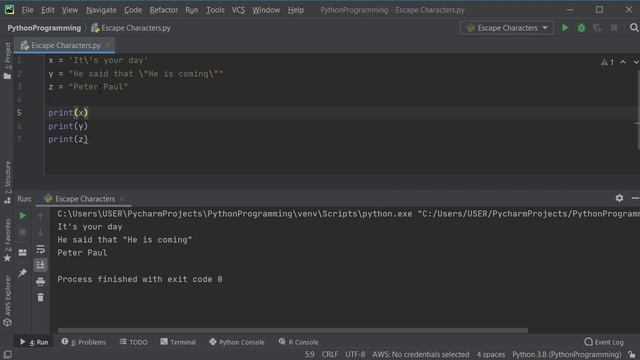Click output line "Peter Paul" in console
The image size is (640, 360).
(x=82, y=253)
